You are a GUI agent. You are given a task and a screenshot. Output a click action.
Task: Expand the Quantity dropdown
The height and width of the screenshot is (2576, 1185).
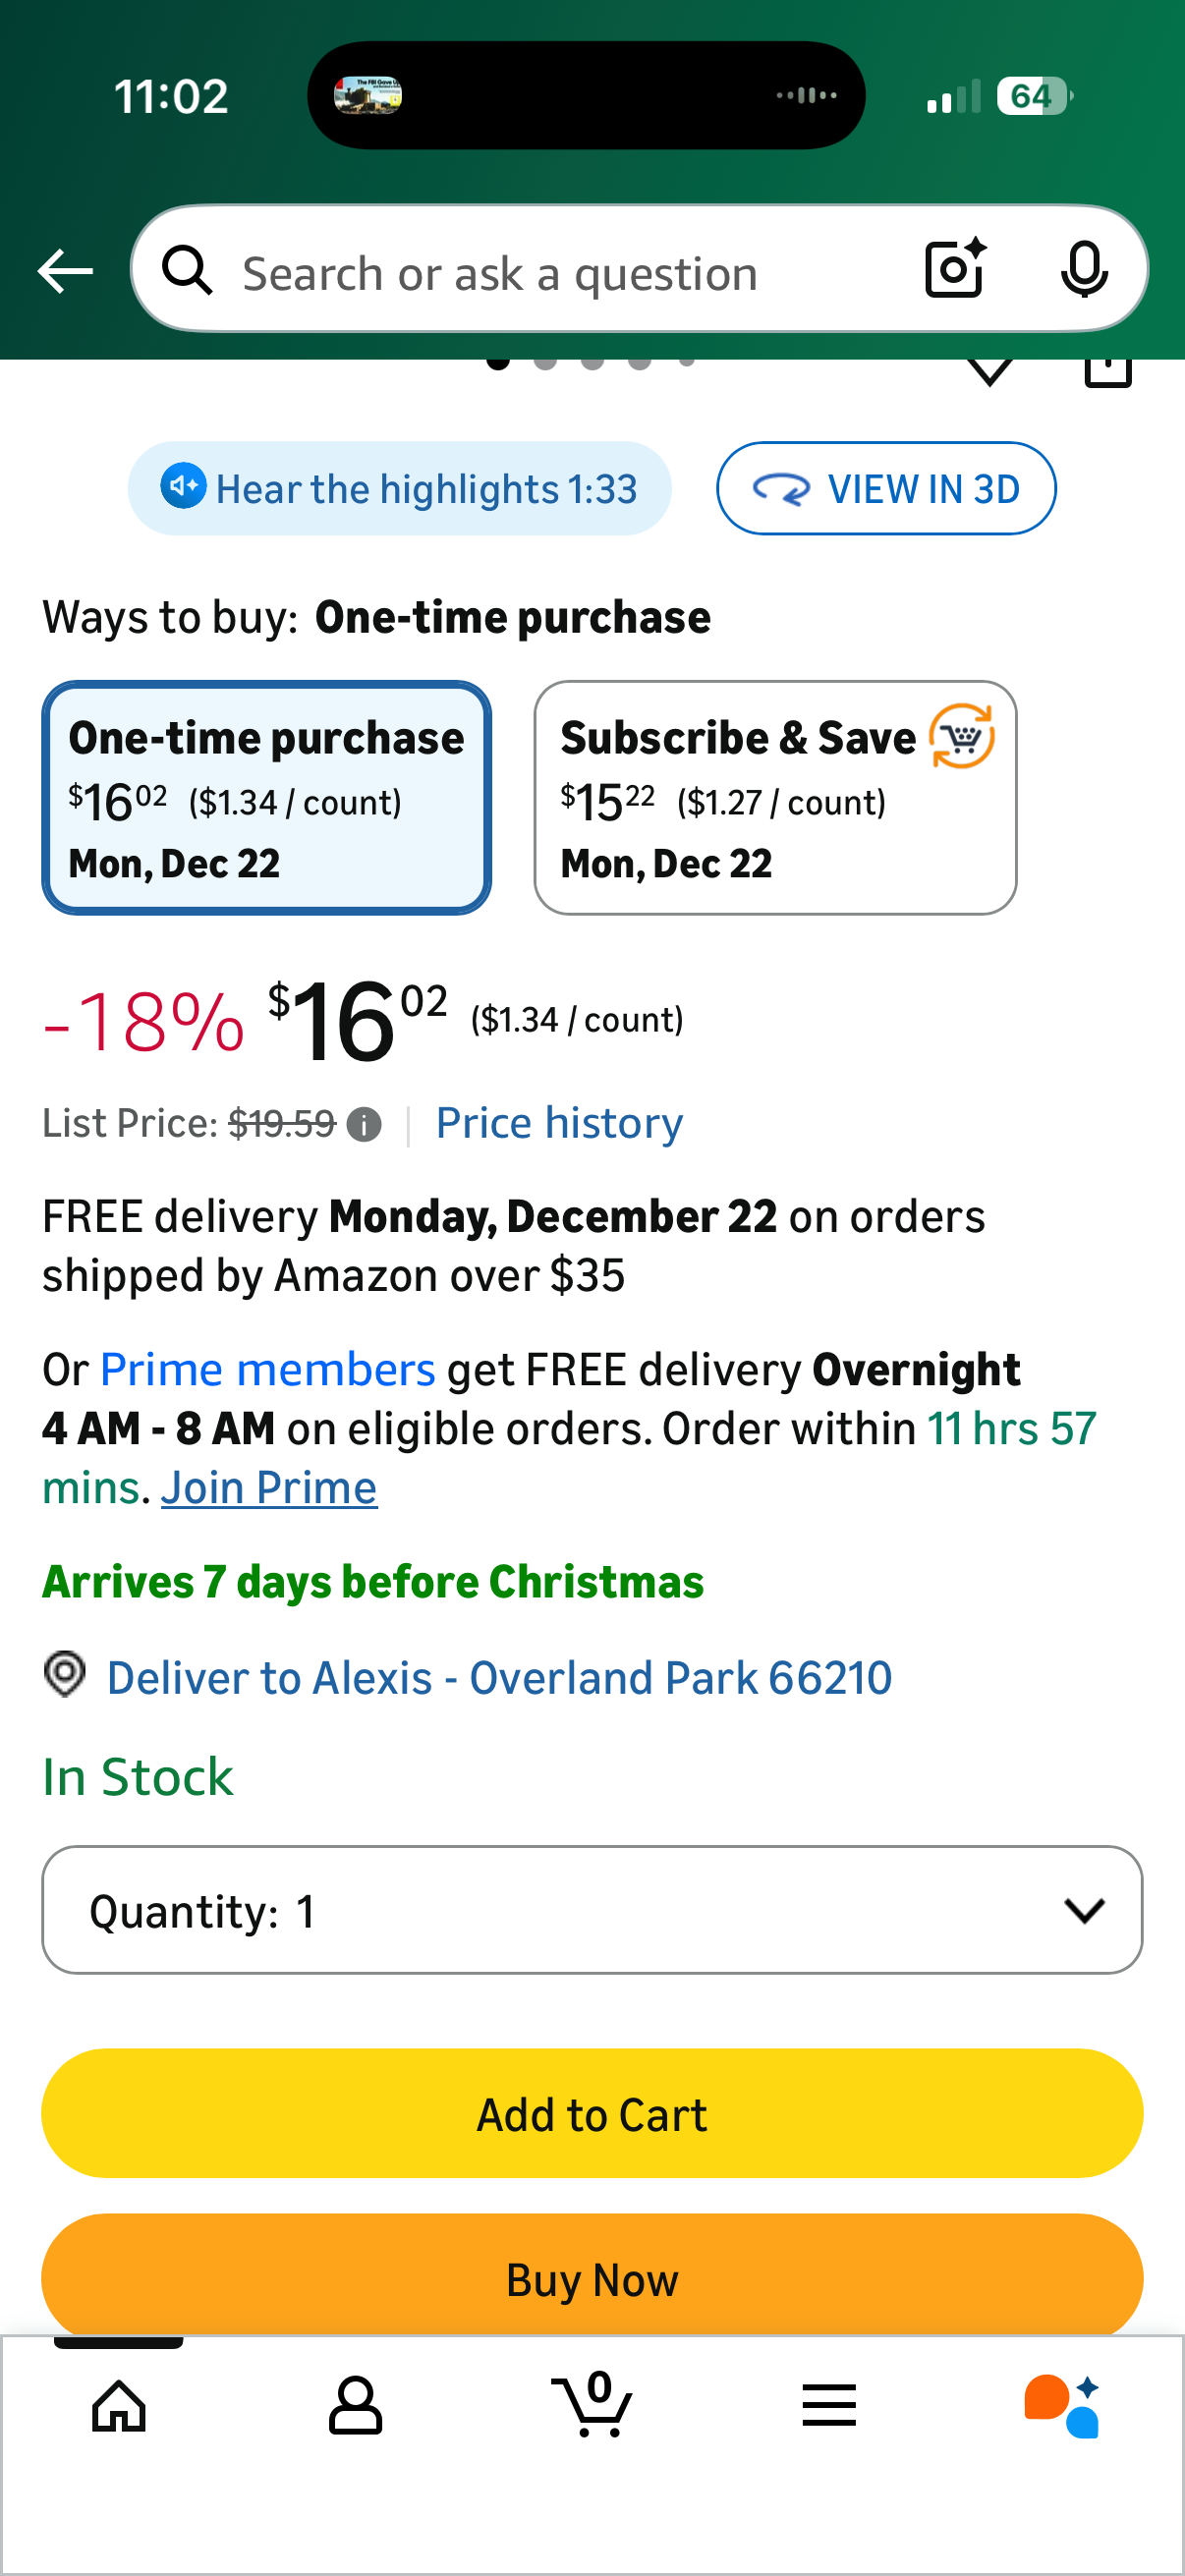click(x=592, y=1910)
